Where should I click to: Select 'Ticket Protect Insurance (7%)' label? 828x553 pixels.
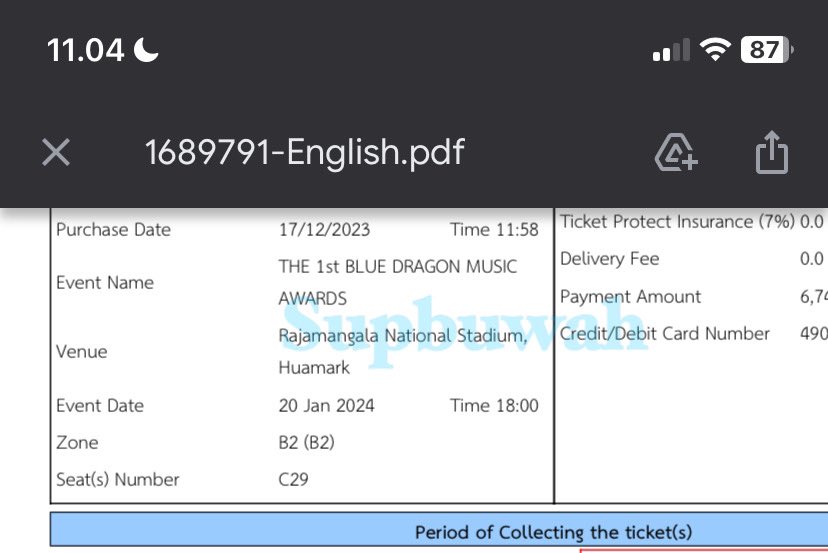point(677,222)
